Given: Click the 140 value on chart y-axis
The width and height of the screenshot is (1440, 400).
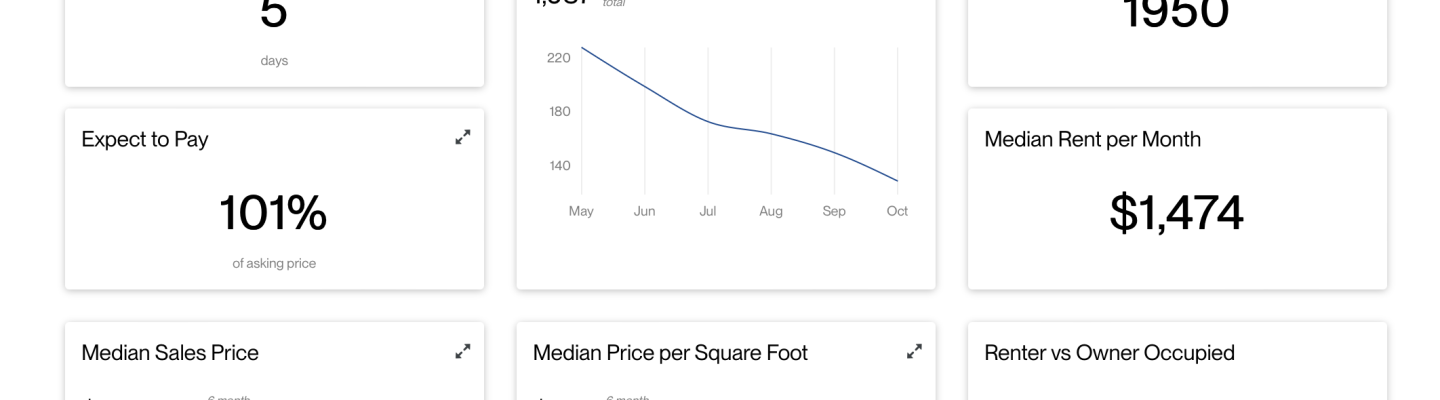Looking at the screenshot, I should coord(559,165).
